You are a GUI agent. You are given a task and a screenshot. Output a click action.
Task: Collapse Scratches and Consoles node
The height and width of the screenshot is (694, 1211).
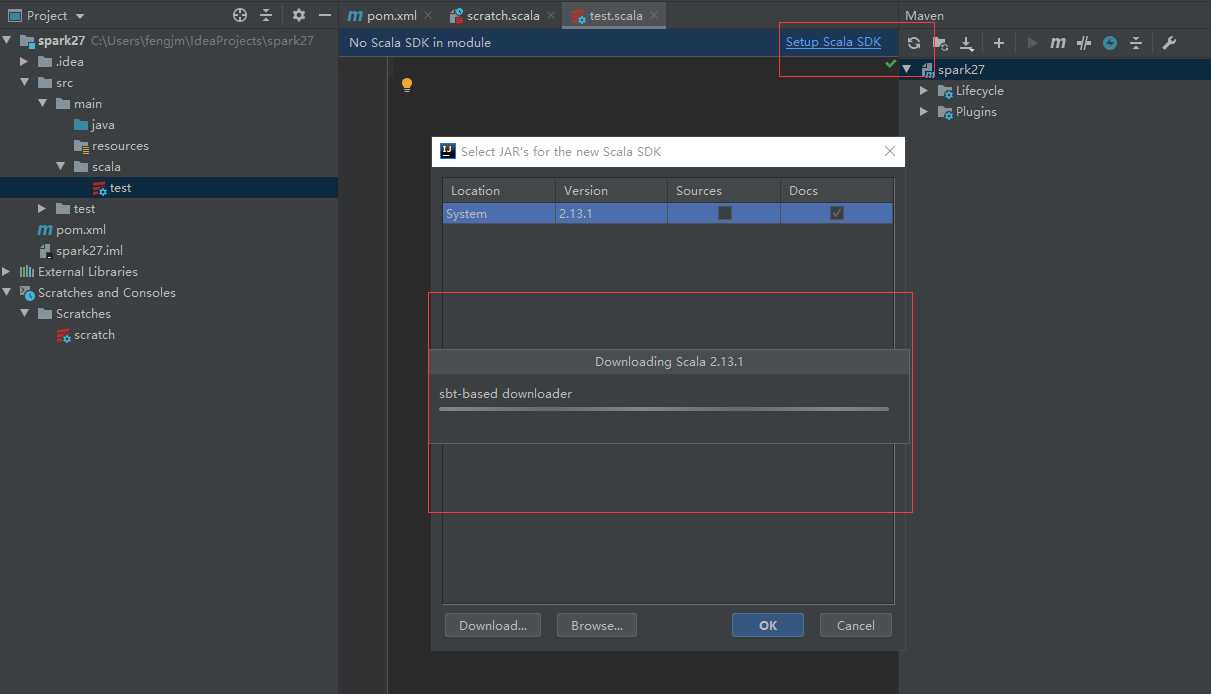tap(7, 293)
